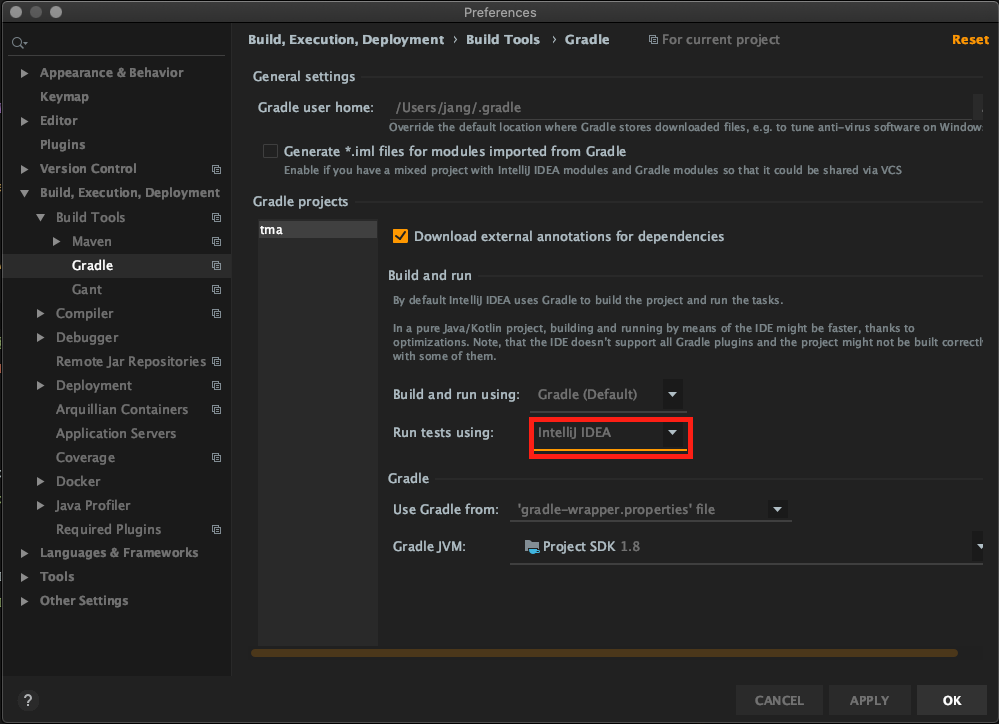Click Build Tools breadcrumb
Image resolution: width=999 pixels, height=724 pixels.
click(503, 40)
